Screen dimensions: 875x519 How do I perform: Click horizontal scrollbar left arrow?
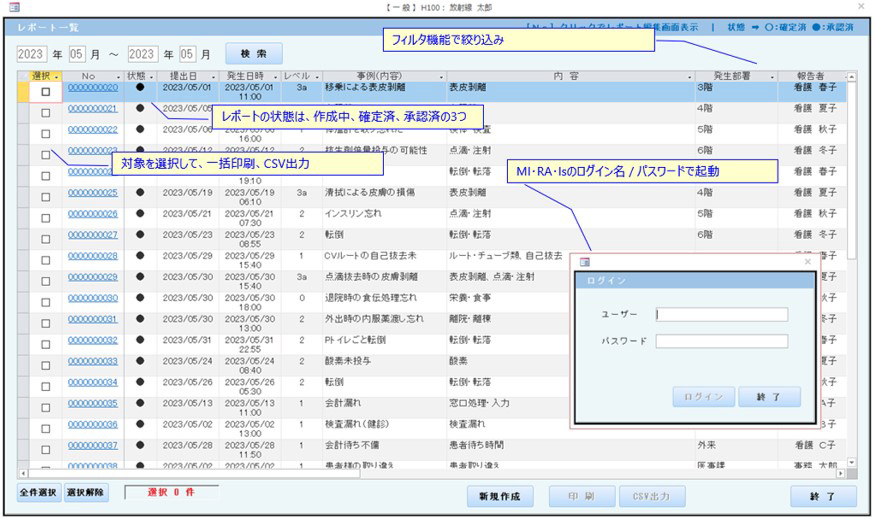[x=22, y=472]
